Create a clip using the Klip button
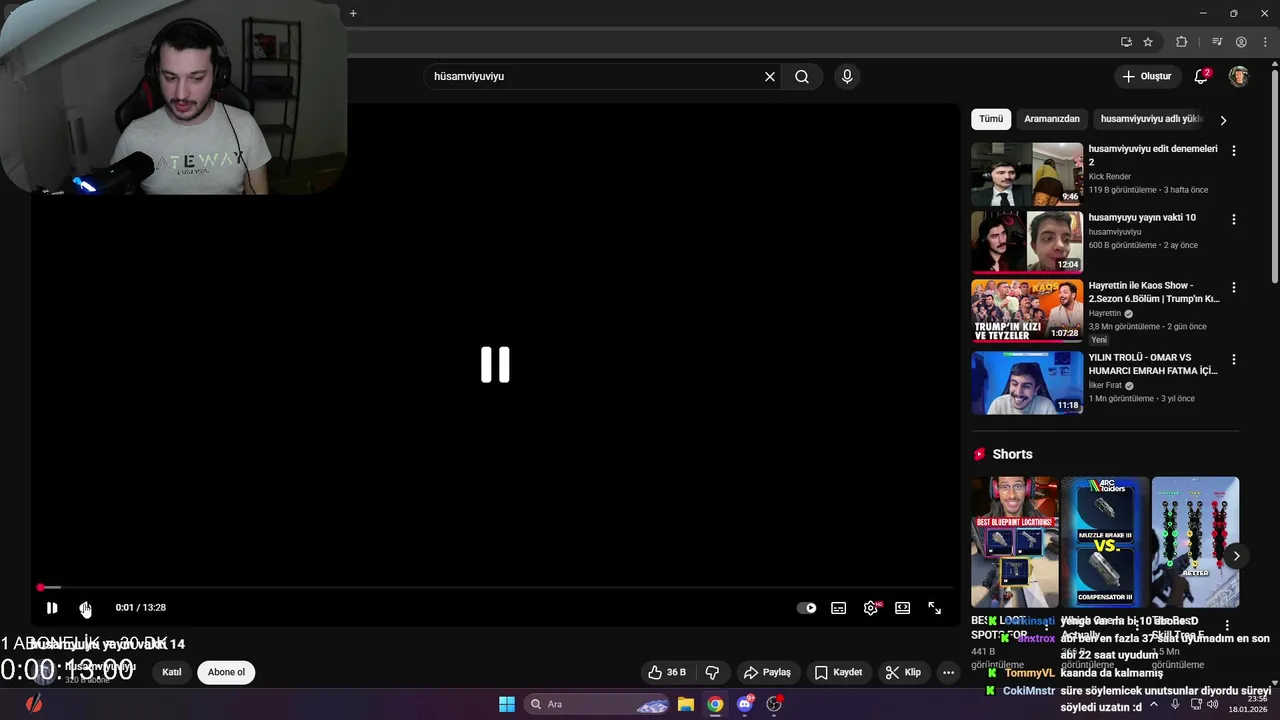1280x720 pixels. coord(903,672)
